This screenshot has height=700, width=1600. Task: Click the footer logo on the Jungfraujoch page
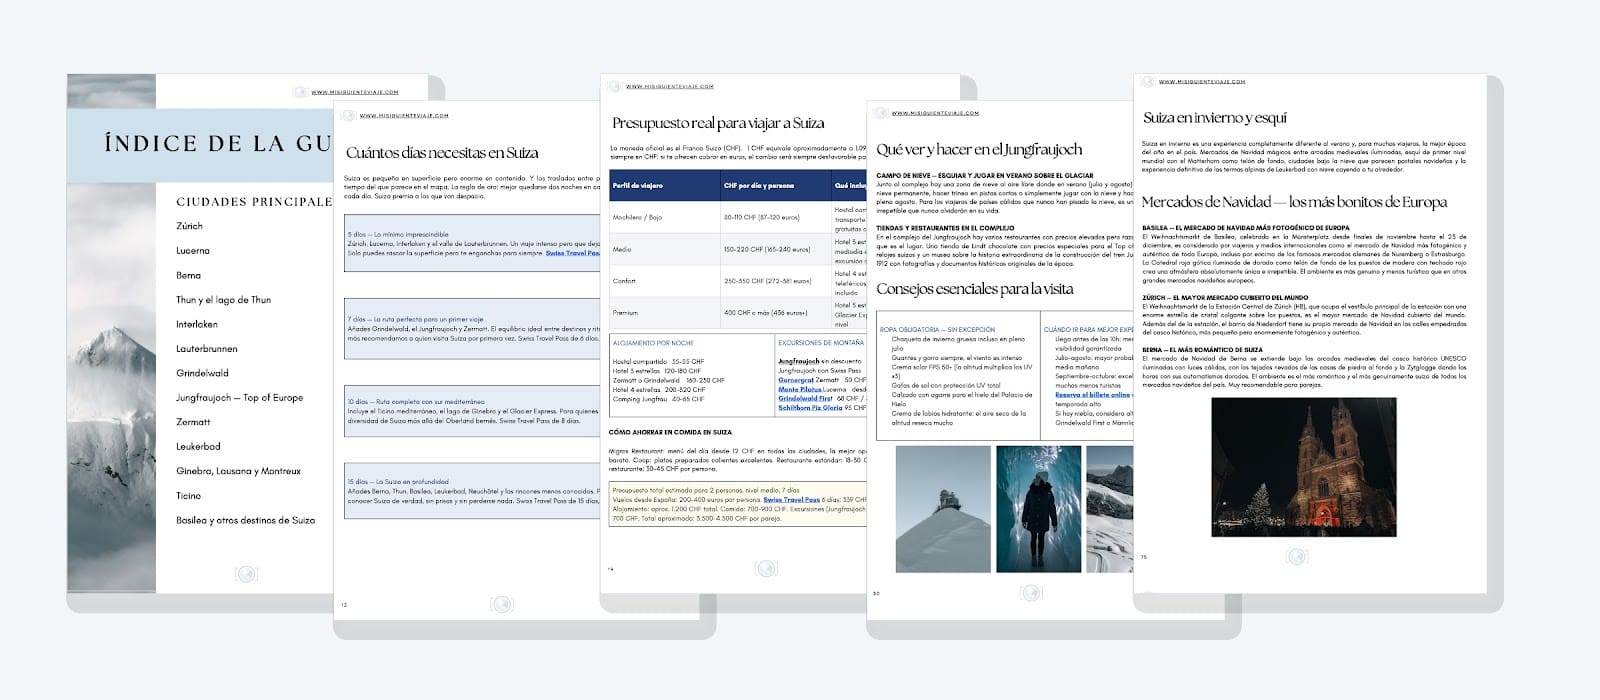point(1031,593)
